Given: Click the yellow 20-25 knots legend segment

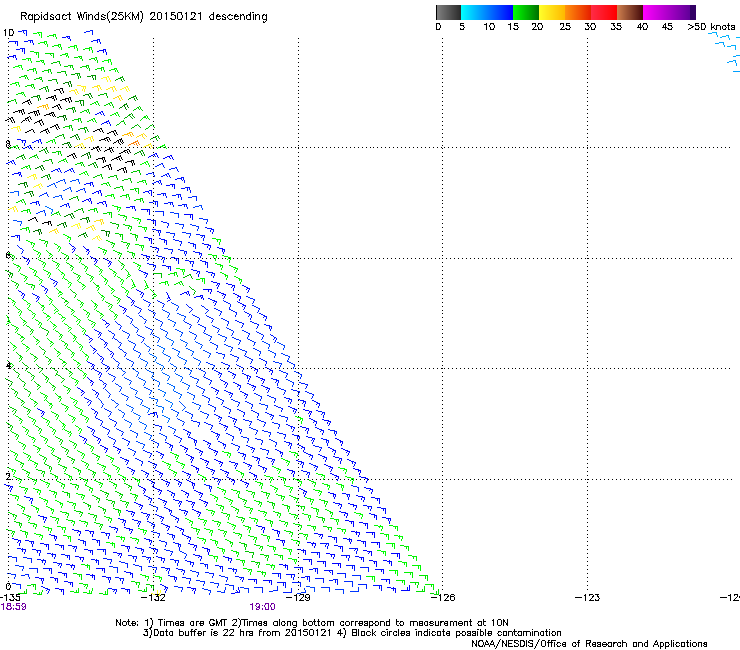Looking at the screenshot, I should coord(552,12).
